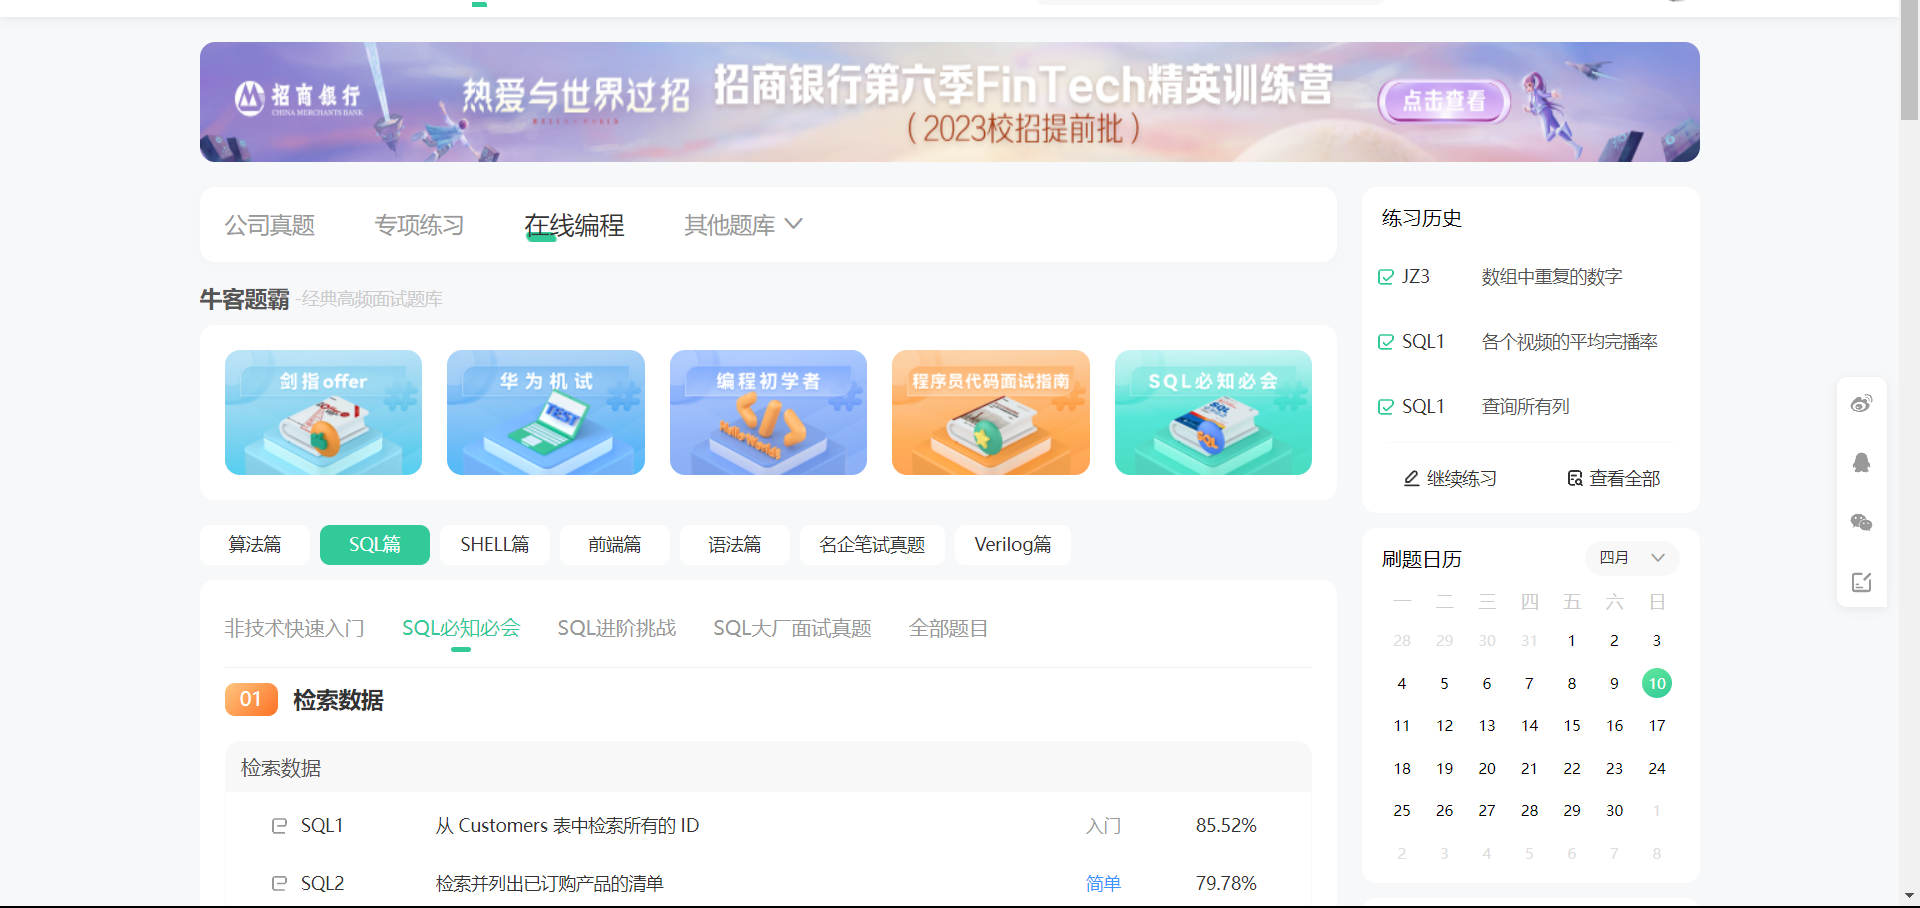The image size is (1920, 908).
Task: Open history entry 查询所有列
Action: [x=1526, y=407]
